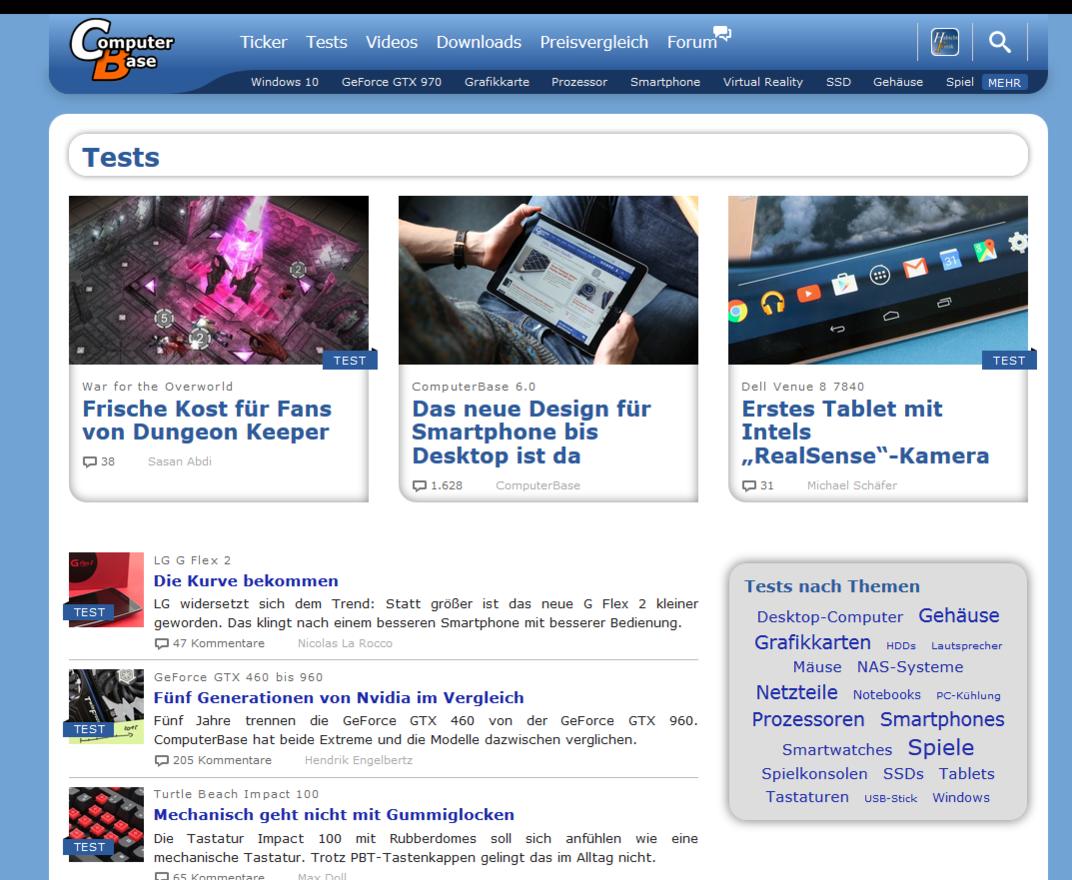Image resolution: width=1072 pixels, height=880 pixels.
Task: Select the Windows 10 topic link
Action: 284,82
